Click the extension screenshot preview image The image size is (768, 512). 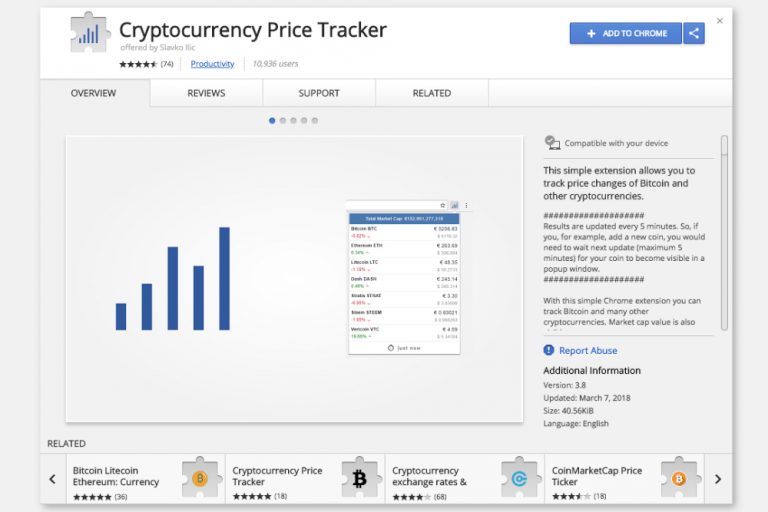tap(294, 279)
